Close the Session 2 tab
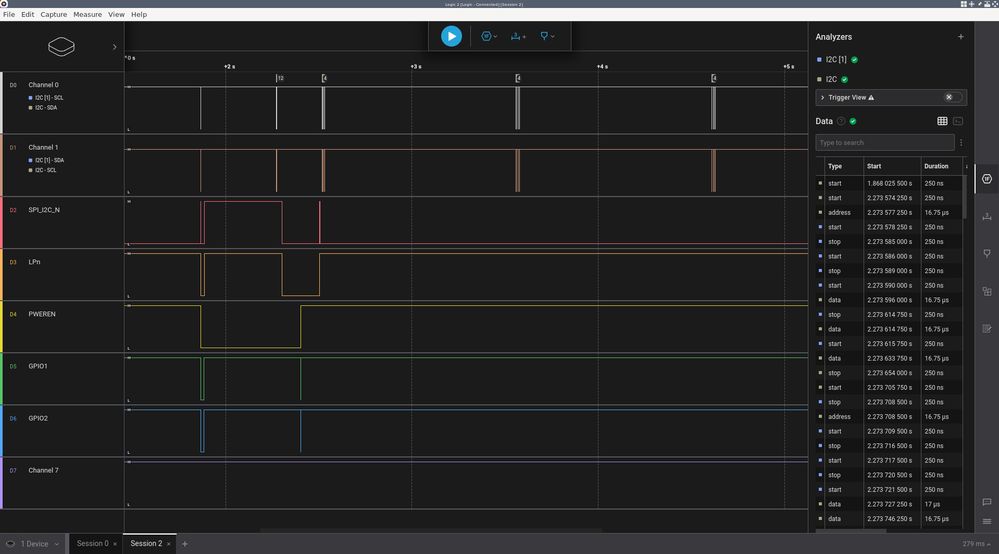The image size is (999, 554). (168, 544)
